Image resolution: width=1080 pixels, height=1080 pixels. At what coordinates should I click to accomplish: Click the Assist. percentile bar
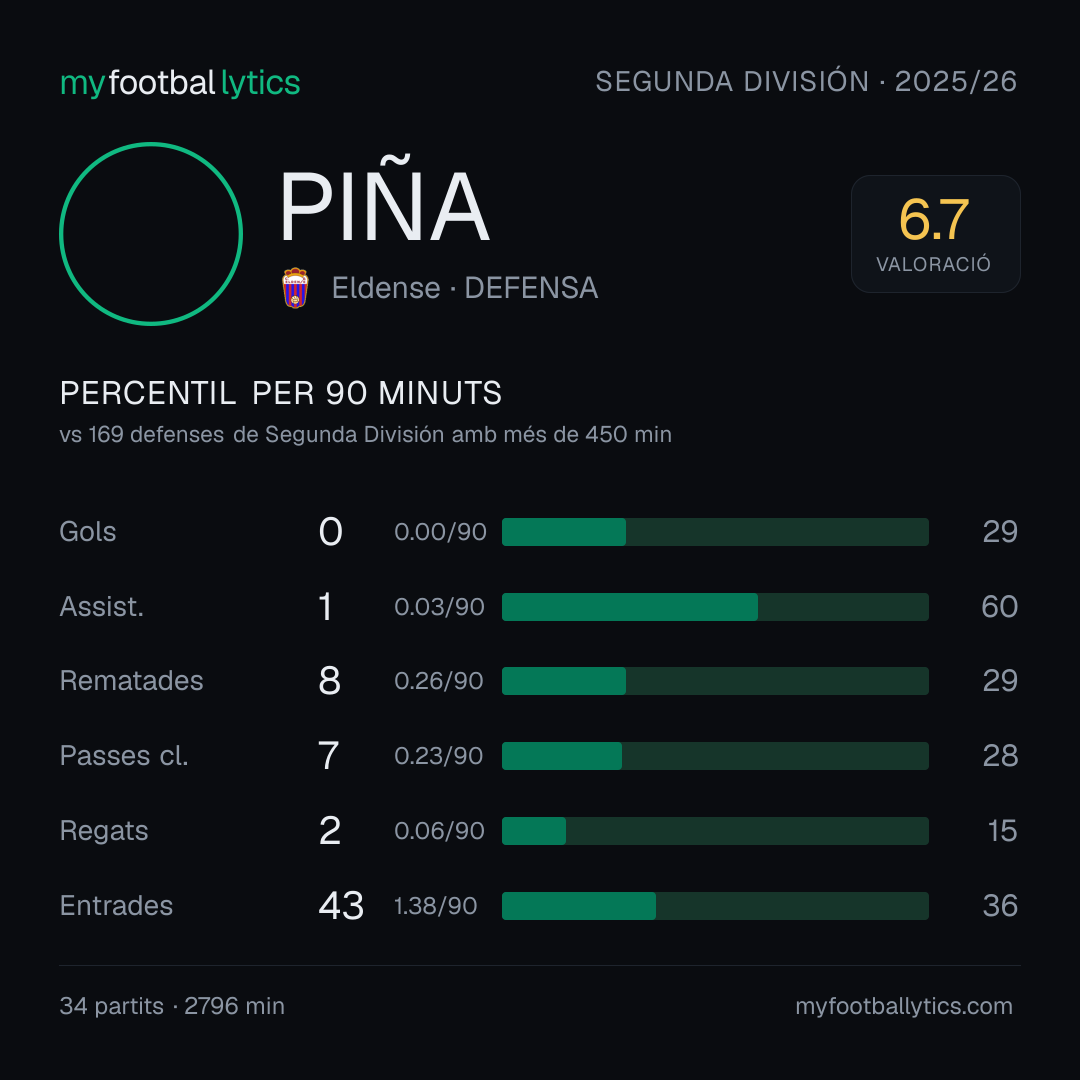click(715, 607)
